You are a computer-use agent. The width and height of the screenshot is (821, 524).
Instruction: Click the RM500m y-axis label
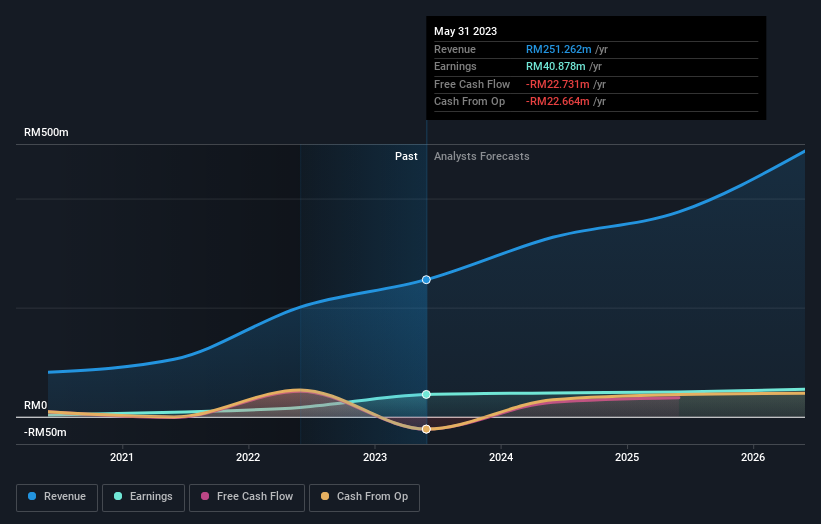46,132
